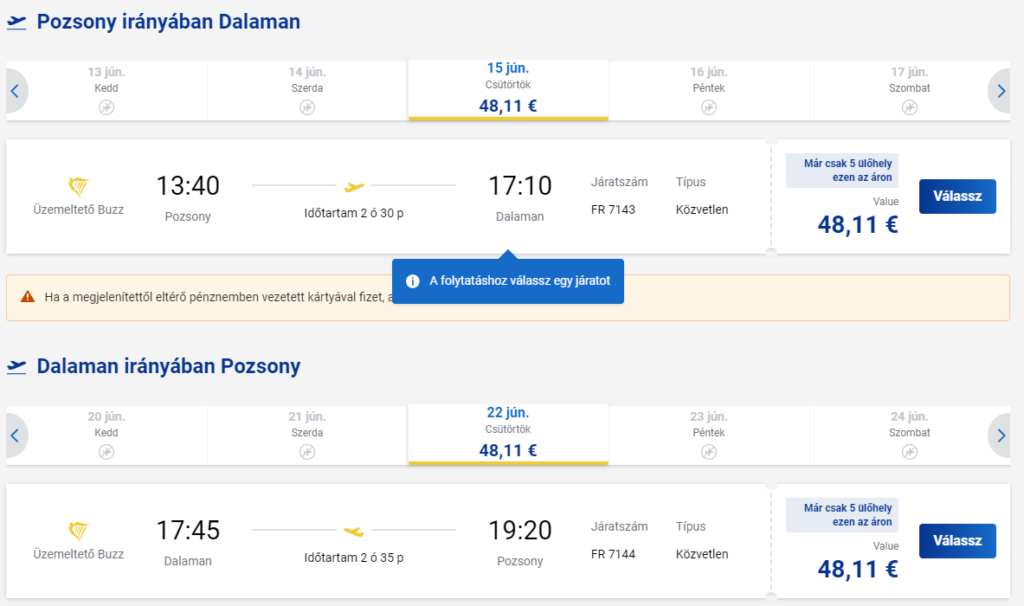This screenshot has width=1024, height=606.
Task: Choose the 21 jún. Szerda date tab
Action: tap(307, 436)
